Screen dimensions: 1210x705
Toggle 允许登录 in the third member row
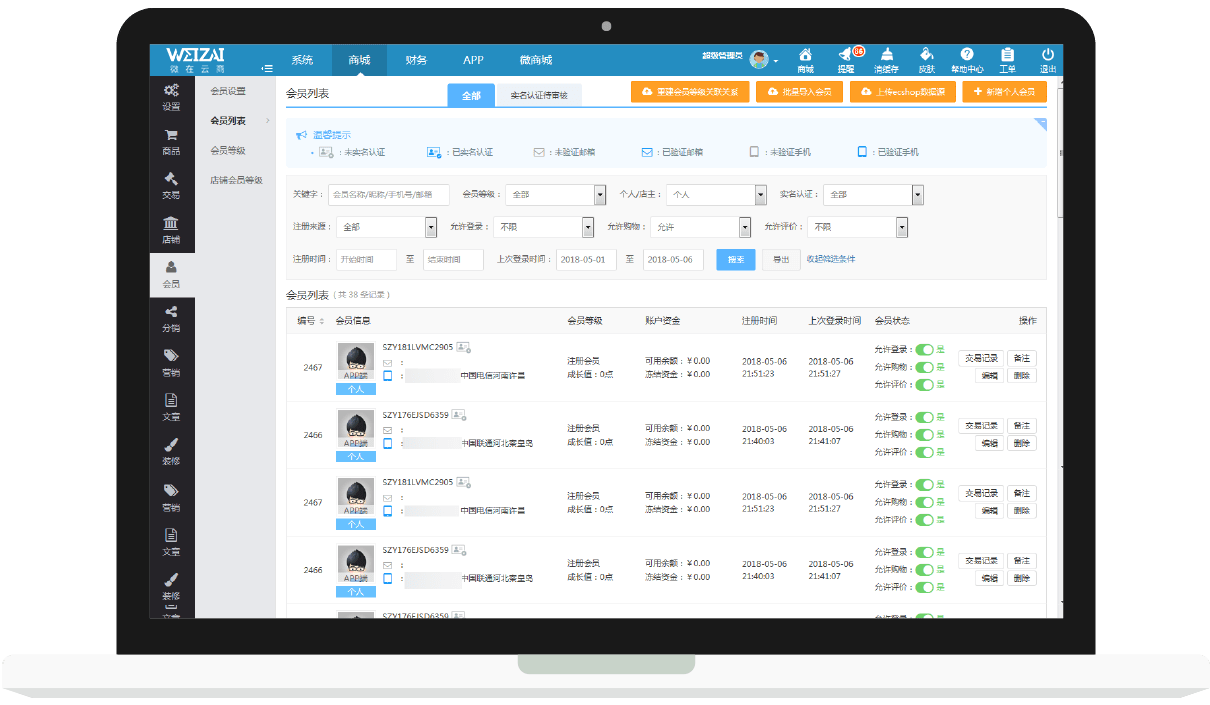point(924,485)
